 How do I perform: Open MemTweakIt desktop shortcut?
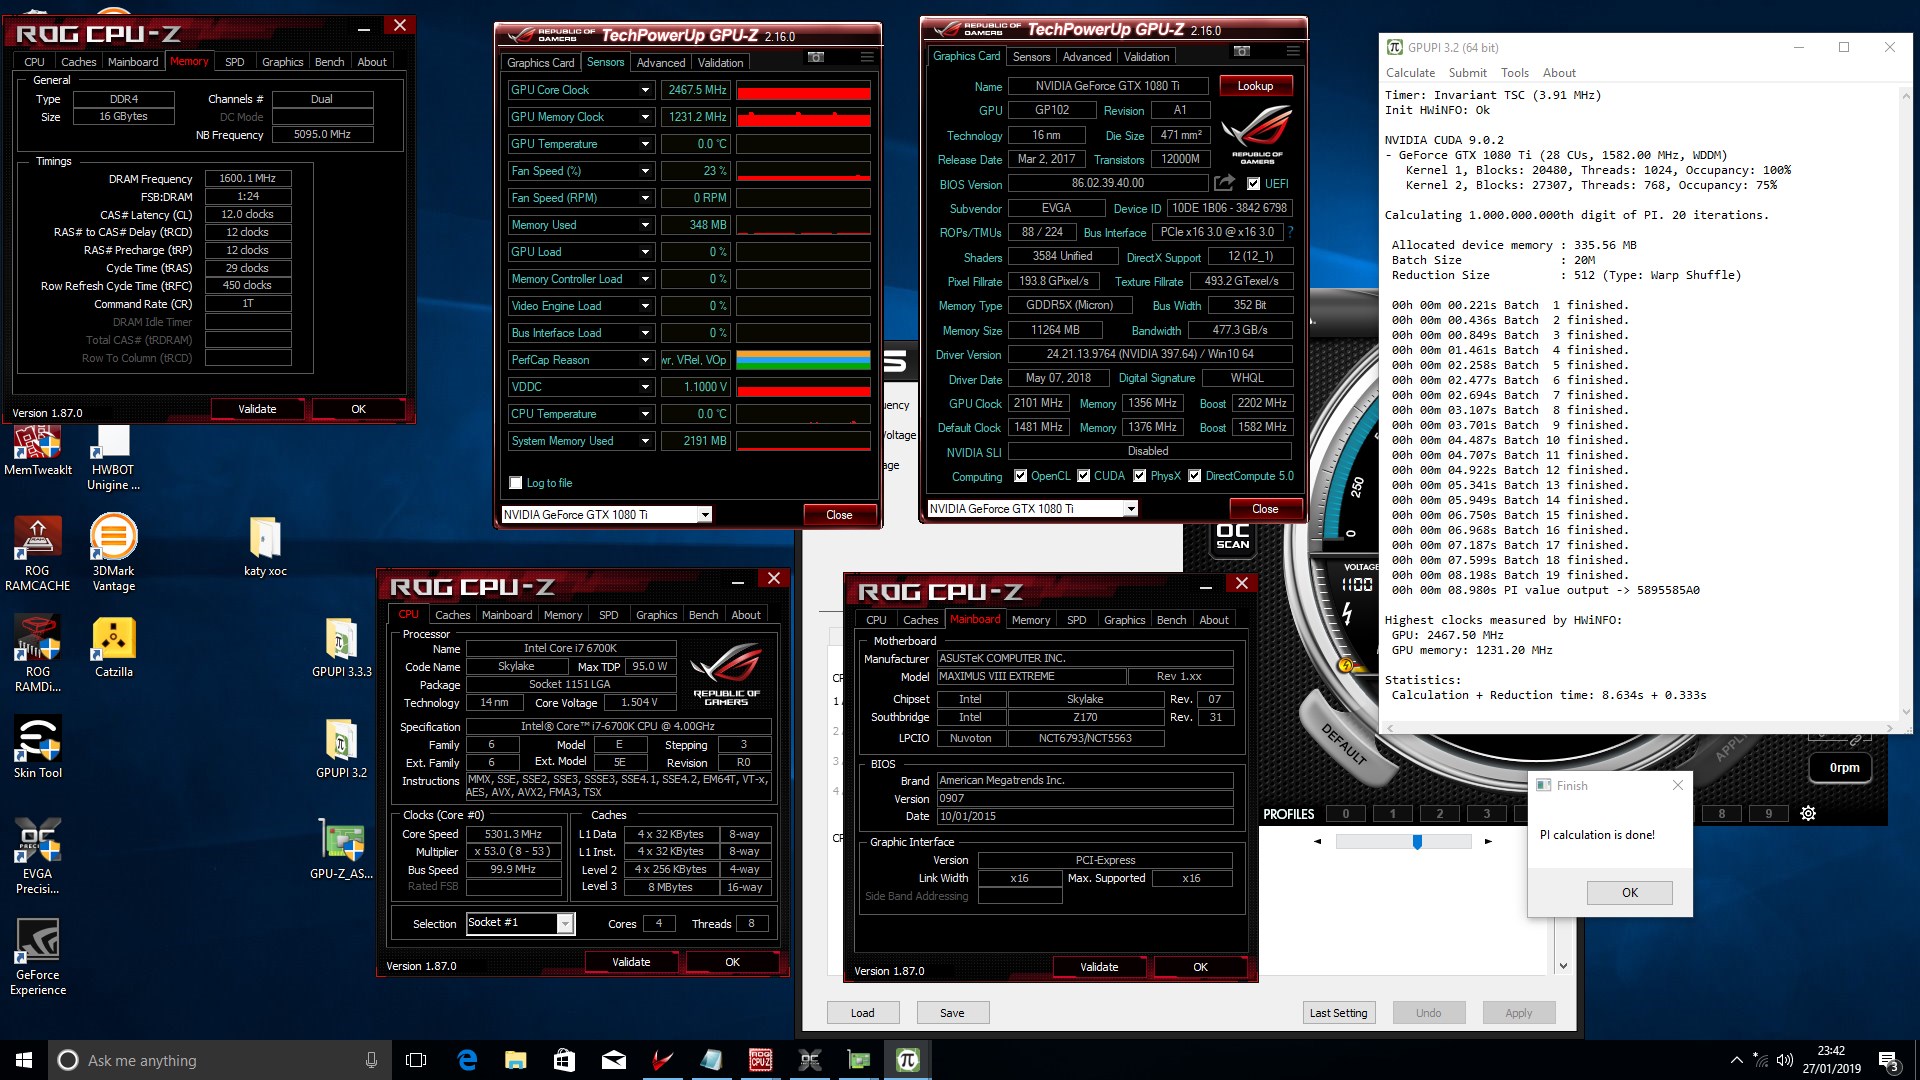(38, 451)
